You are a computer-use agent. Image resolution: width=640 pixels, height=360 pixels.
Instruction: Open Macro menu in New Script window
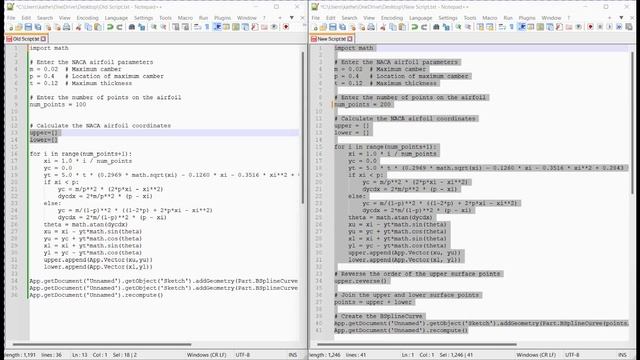[489, 18]
